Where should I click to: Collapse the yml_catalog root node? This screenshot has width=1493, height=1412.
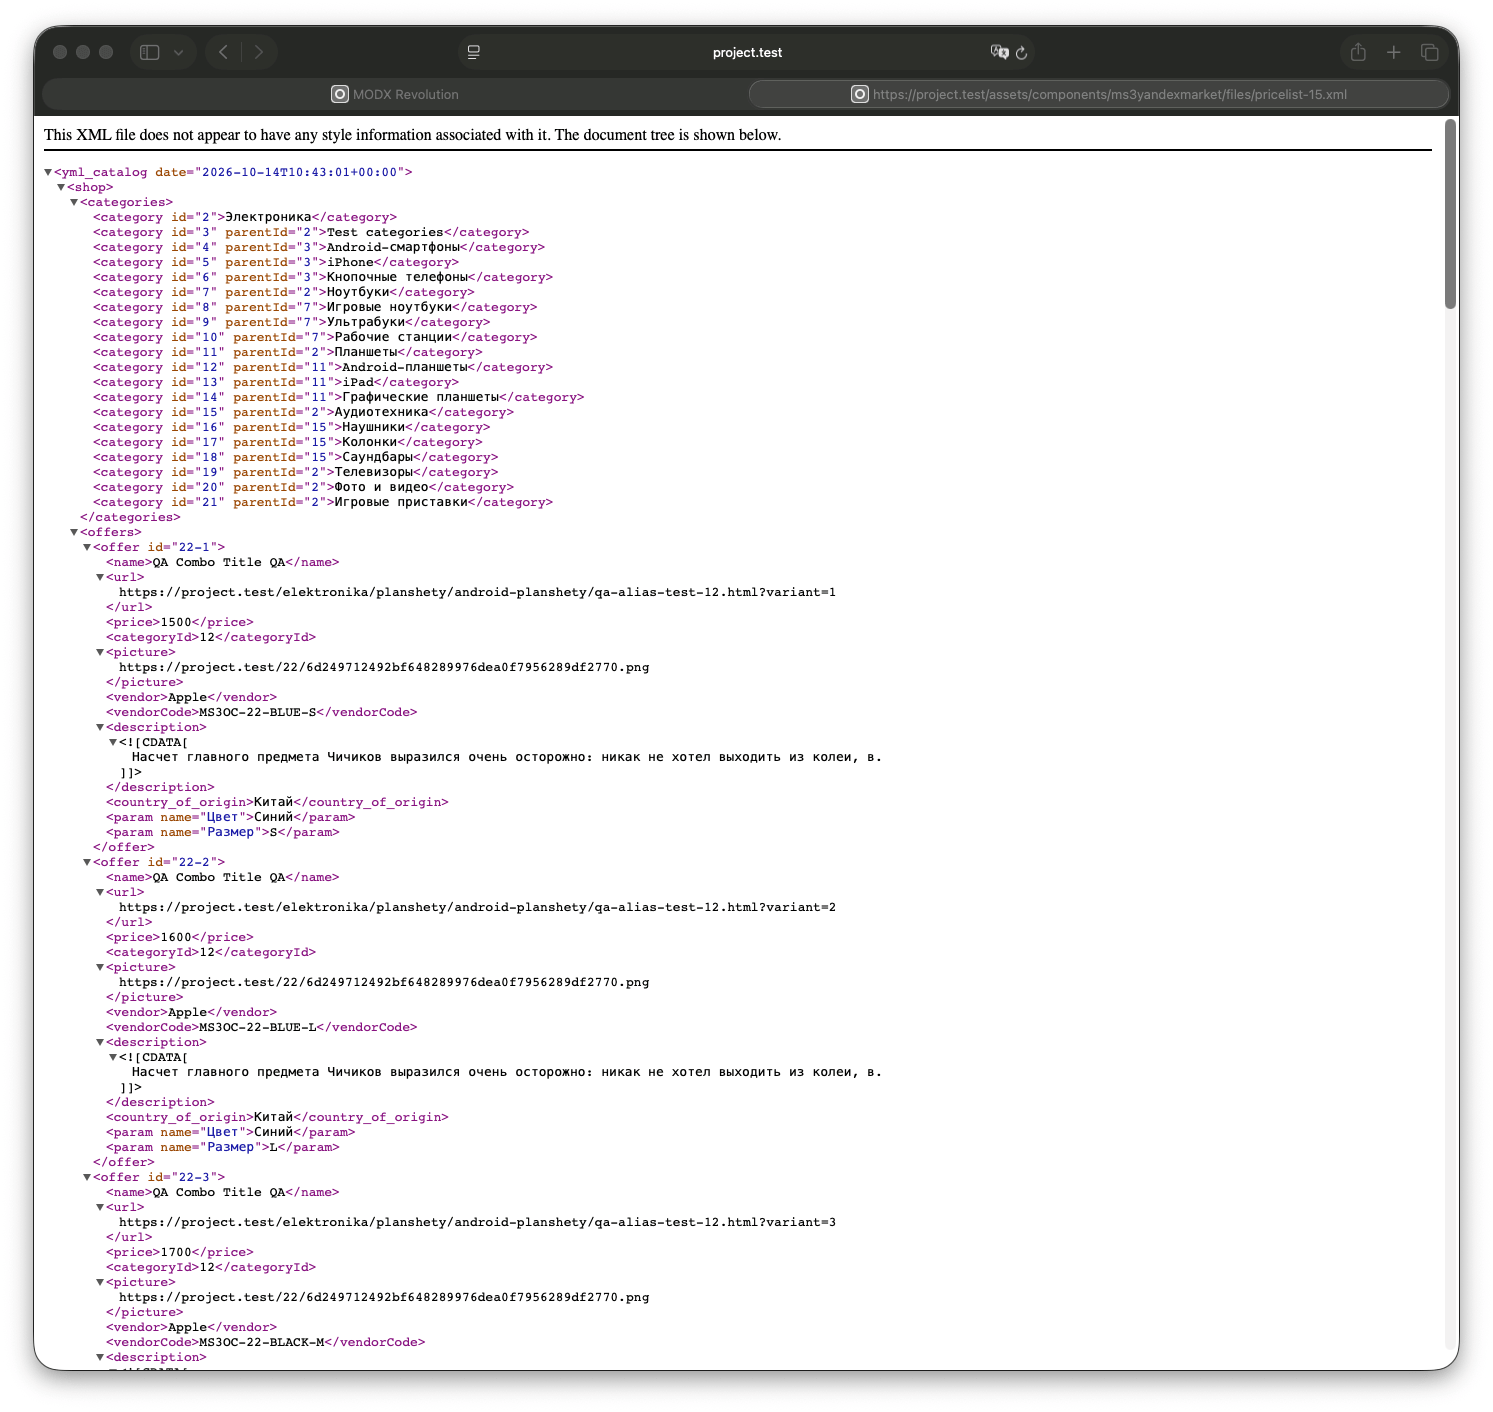click(48, 172)
